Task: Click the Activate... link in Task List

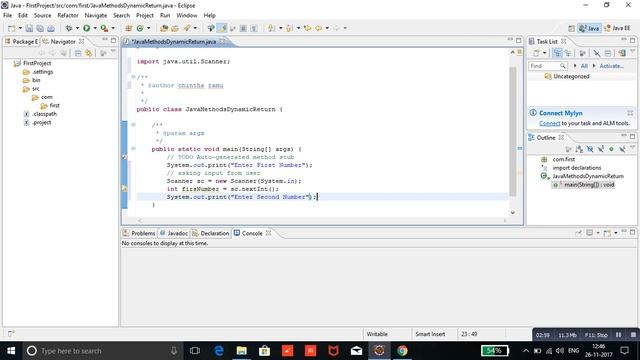Action: coord(611,66)
